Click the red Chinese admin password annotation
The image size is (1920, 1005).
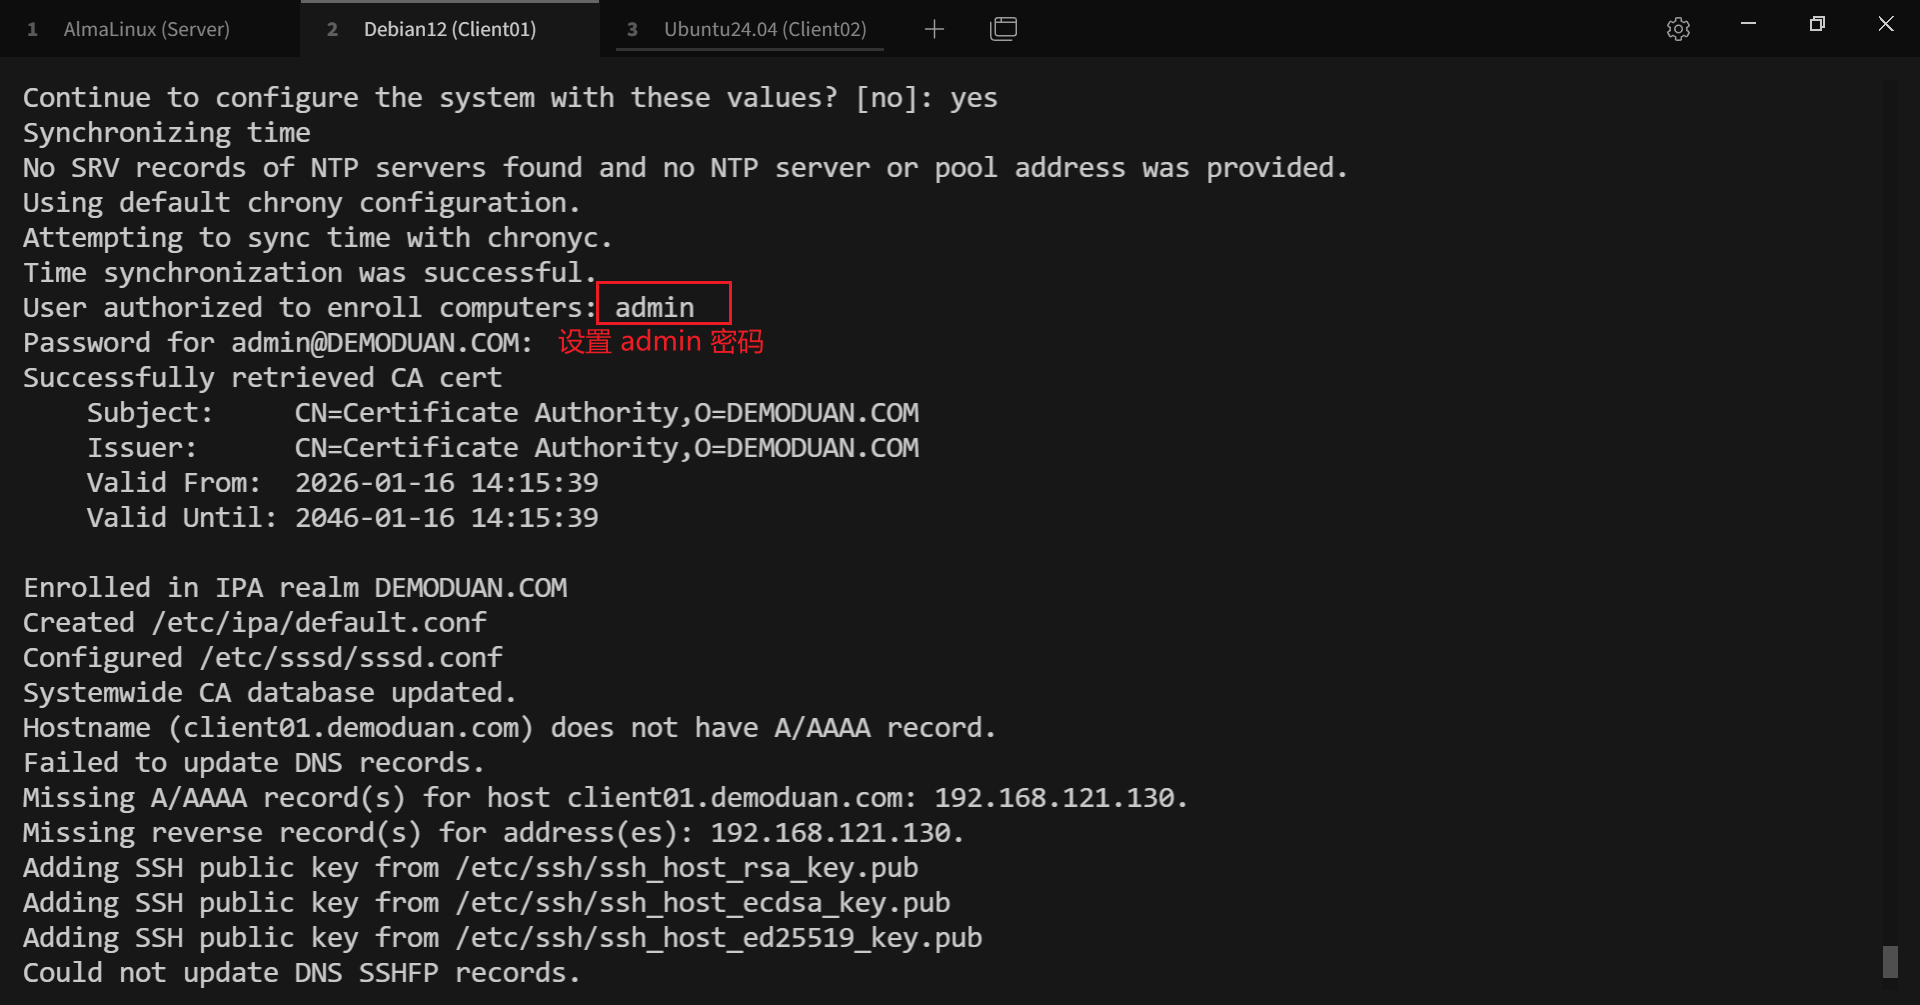click(660, 342)
